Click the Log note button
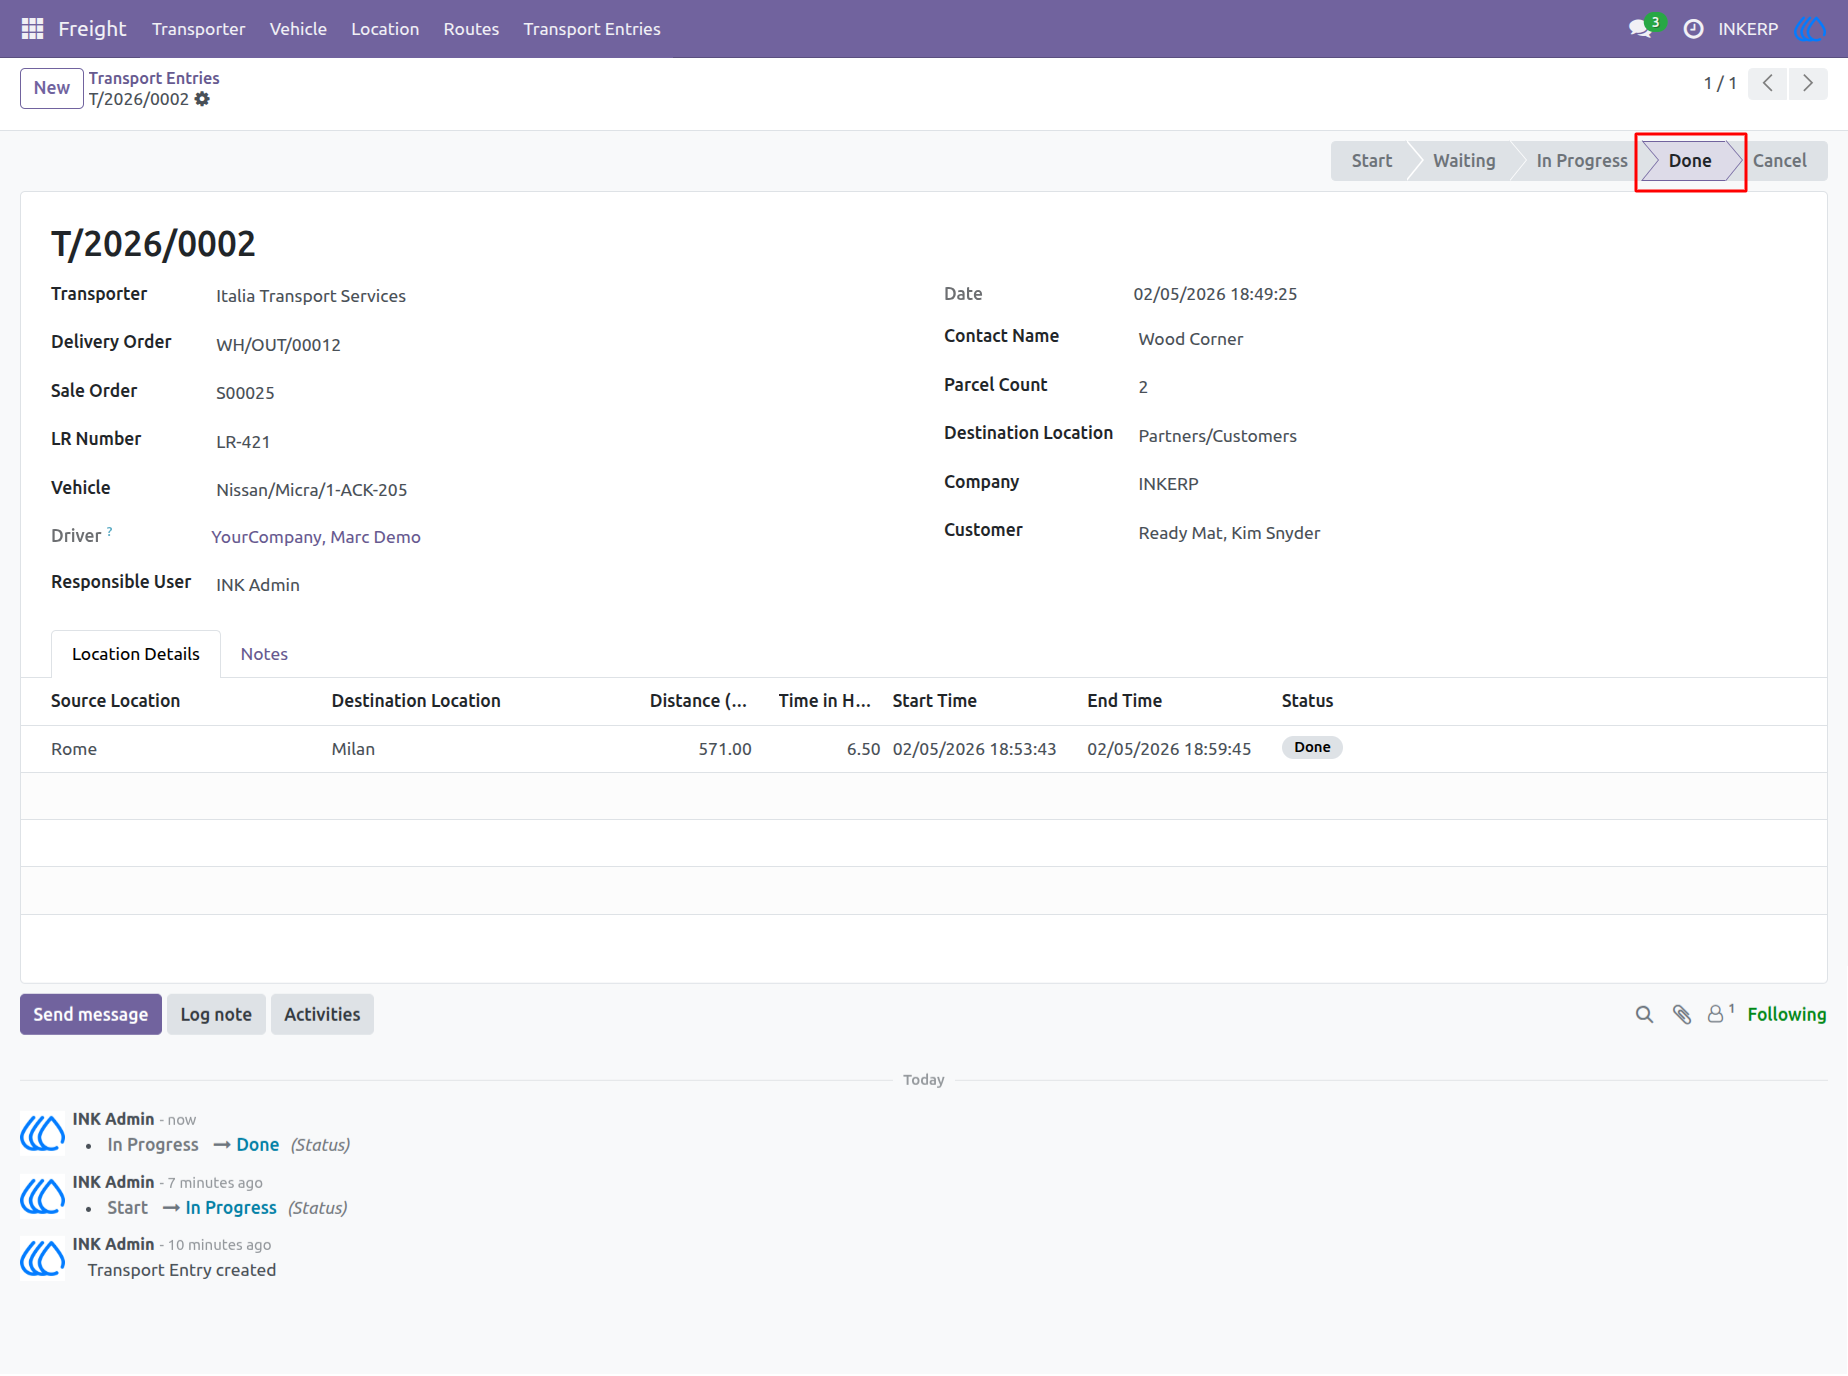This screenshot has height=1376, width=1848. [x=216, y=1015]
